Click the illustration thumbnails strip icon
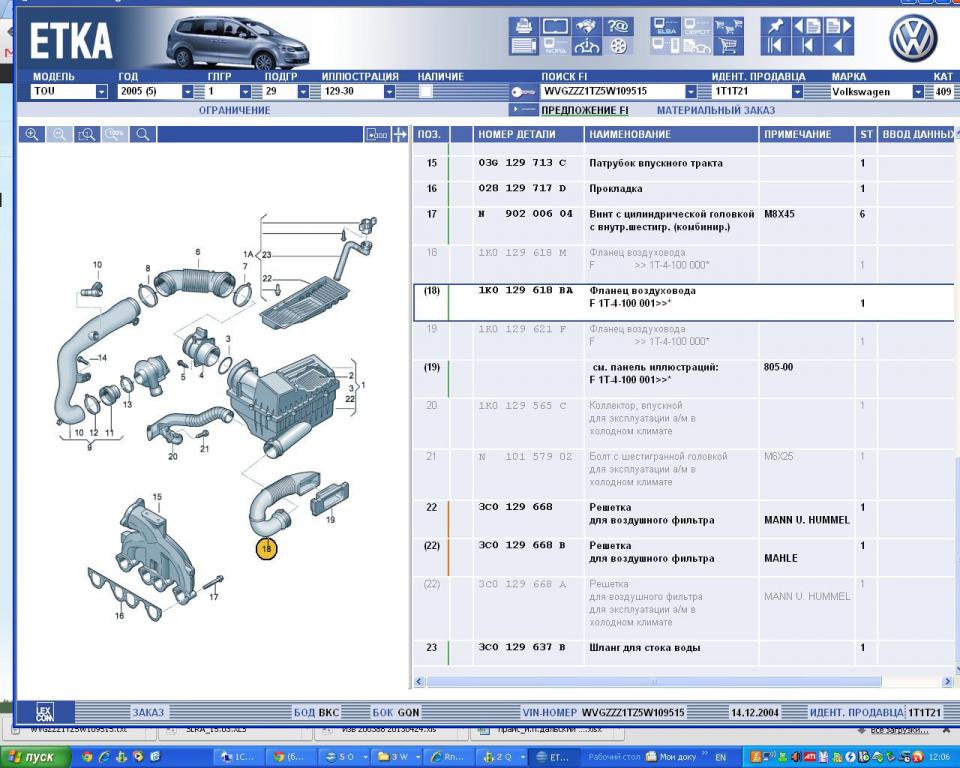Viewport: 960px width, 768px height. tap(377, 134)
